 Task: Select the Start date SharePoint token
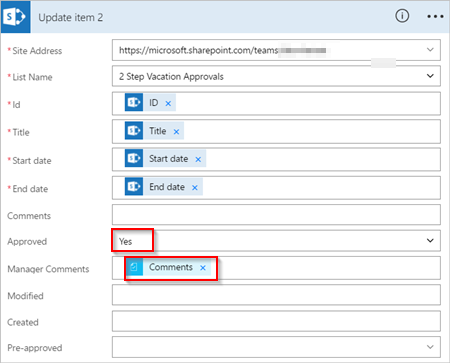165,159
